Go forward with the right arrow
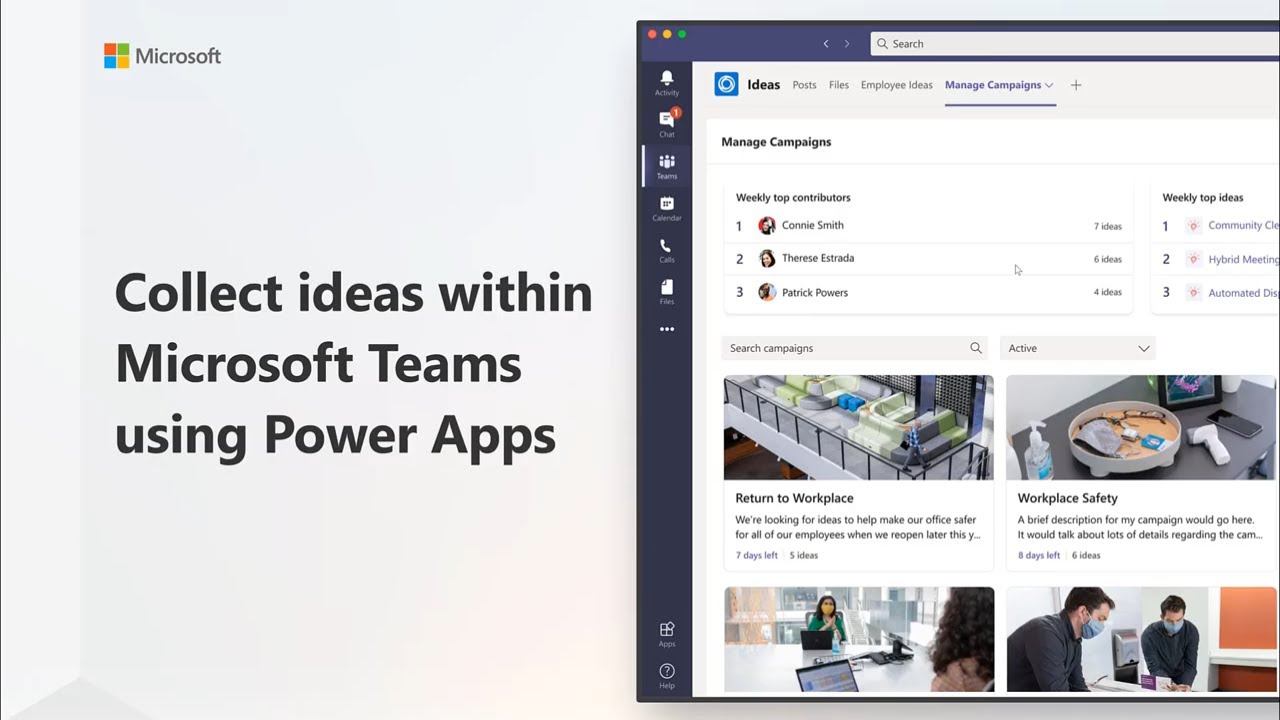The image size is (1280, 720). click(x=847, y=44)
